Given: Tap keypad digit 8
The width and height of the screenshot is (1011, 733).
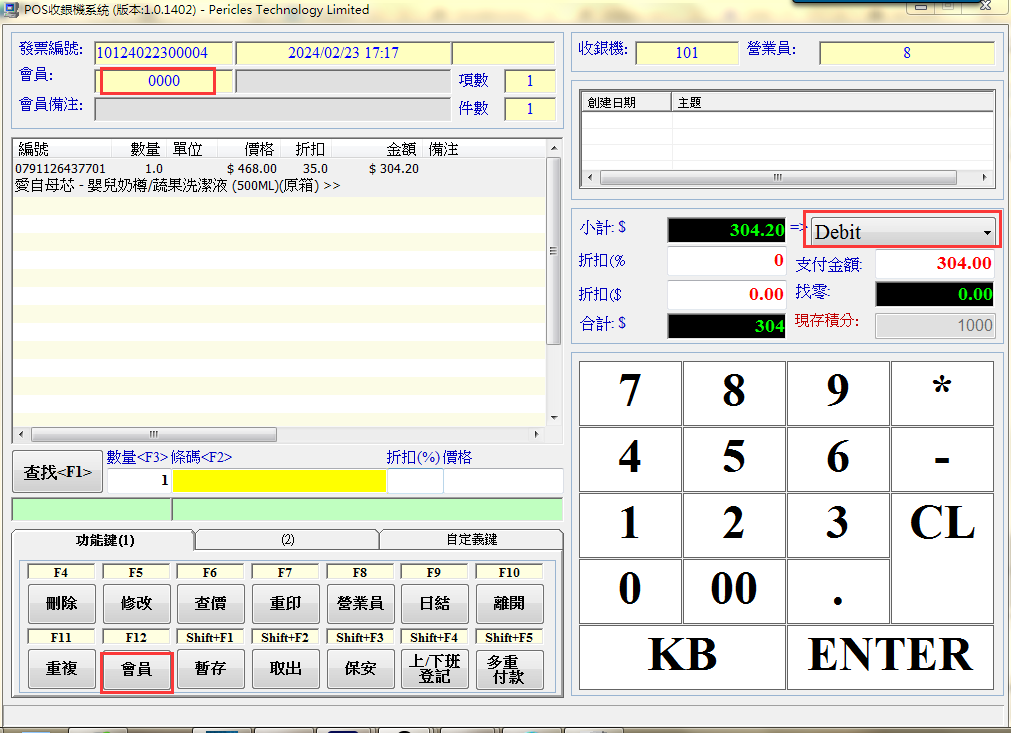Looking at the screenshot, I should (x=734, y=393).
